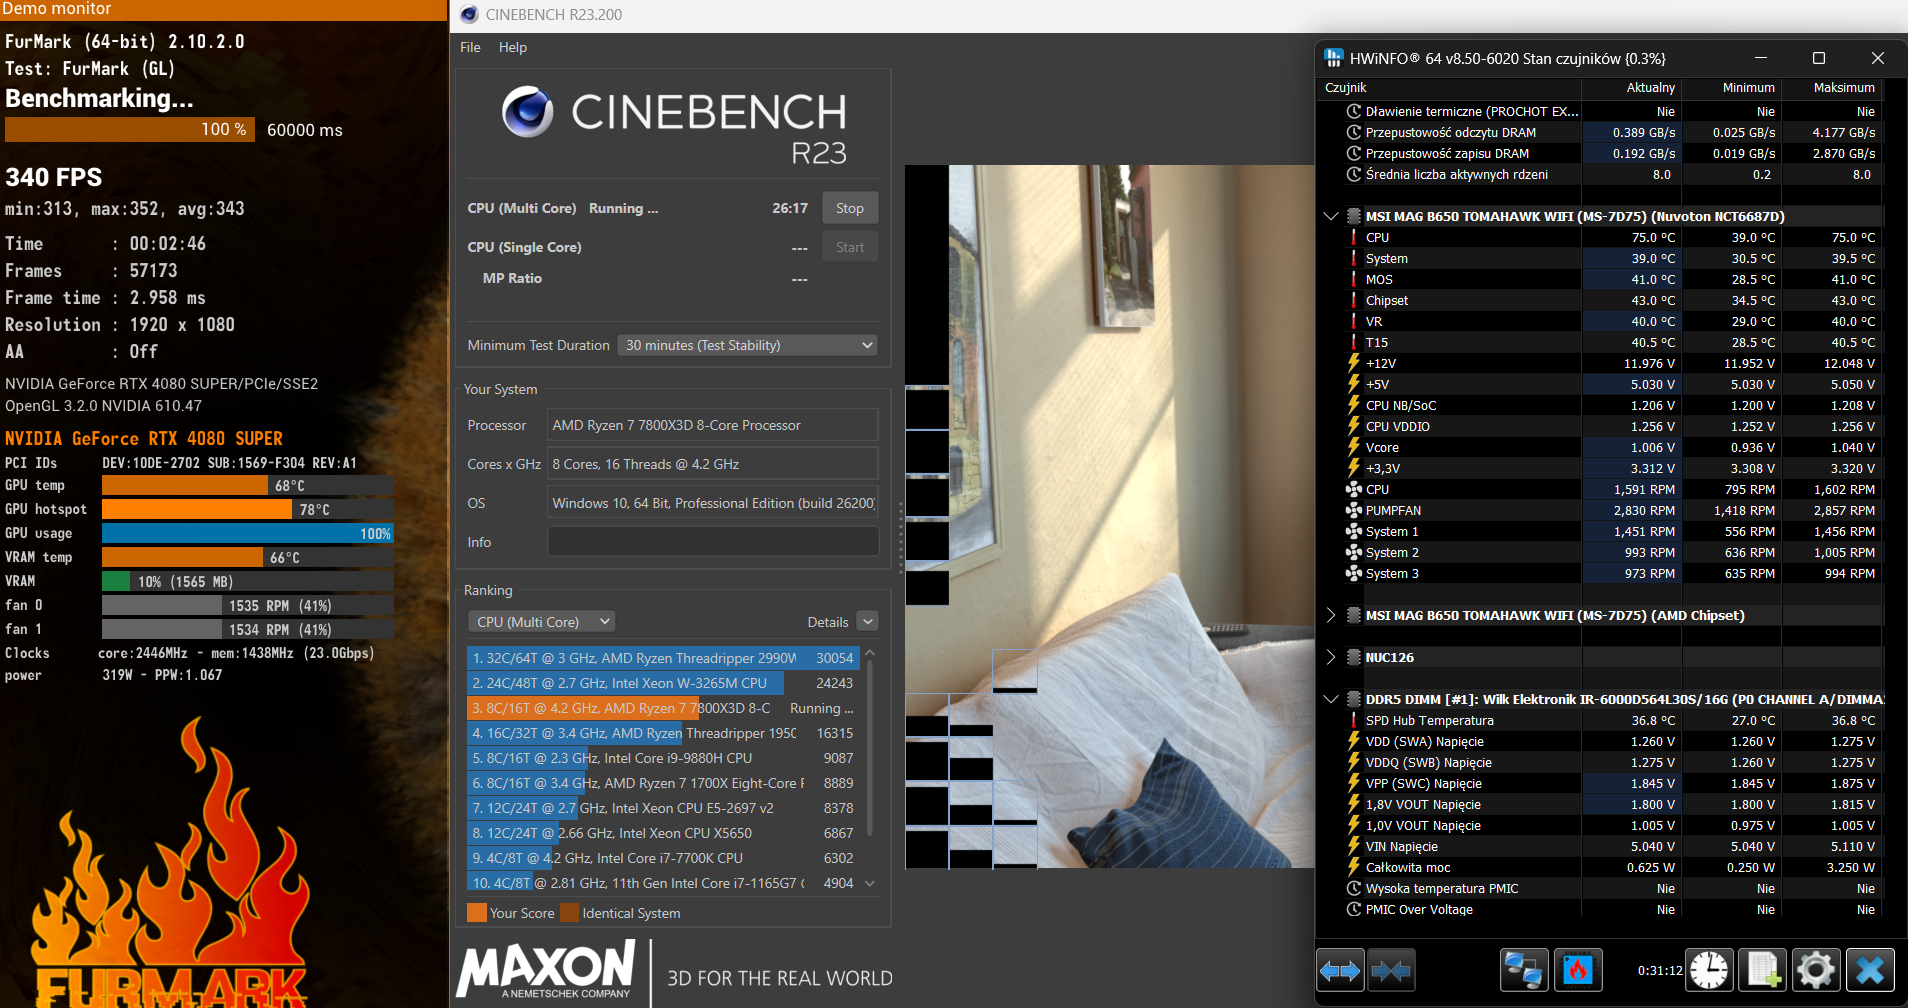1908x1008 pixels.
Task: Click the flame chip icon in HWiNFO toolbar
Action: pos(1578,970)
